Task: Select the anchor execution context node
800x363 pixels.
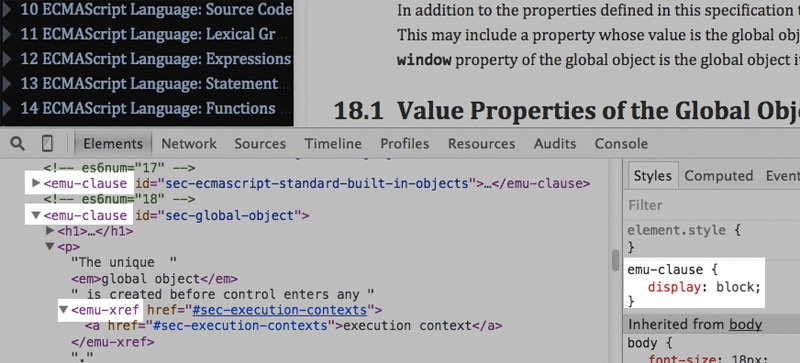Action: click(293, 326)
